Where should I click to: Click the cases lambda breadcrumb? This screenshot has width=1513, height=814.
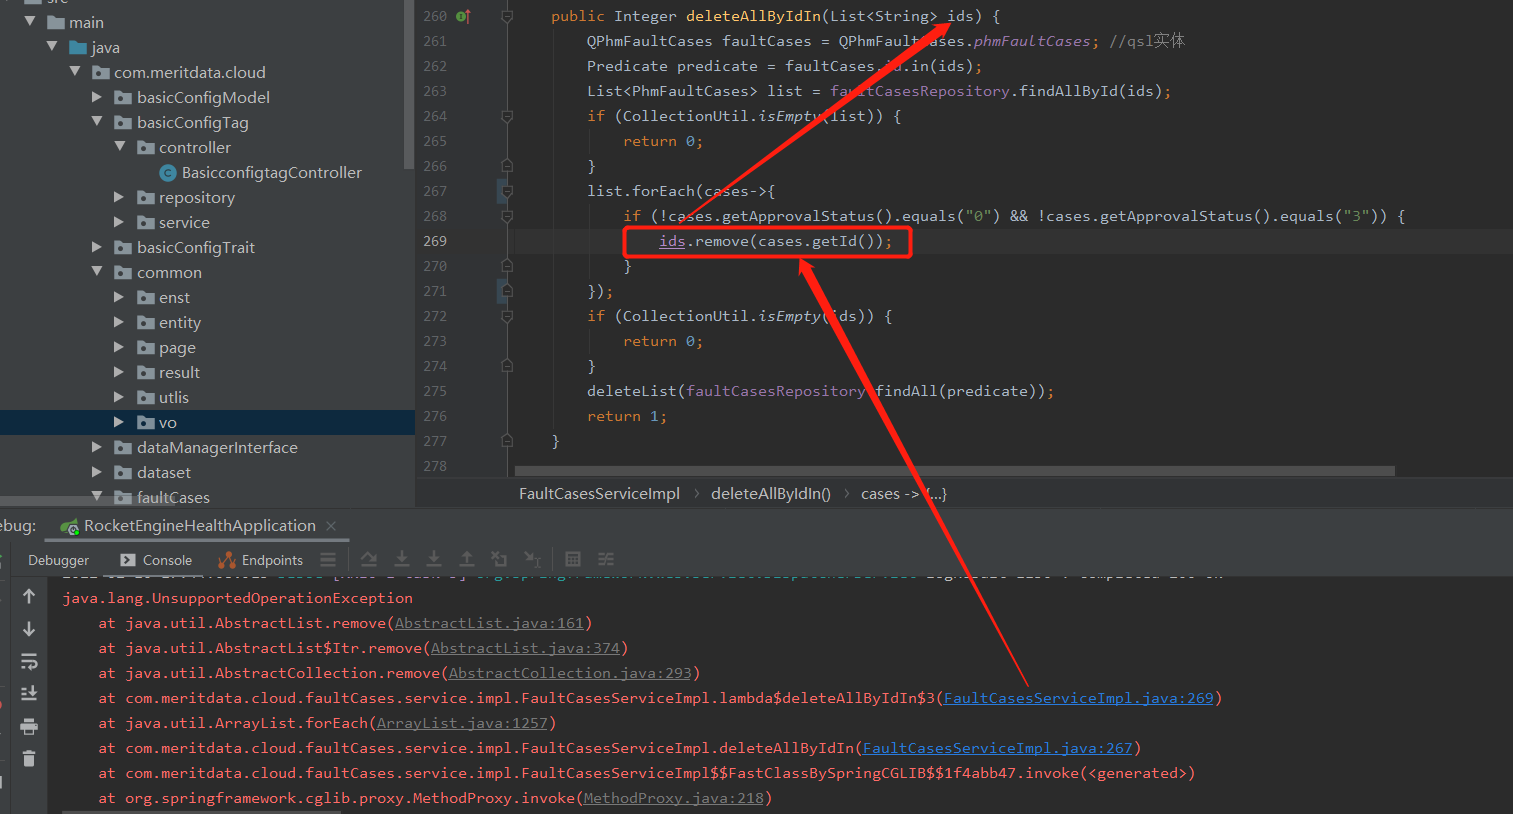coord(904,494)
